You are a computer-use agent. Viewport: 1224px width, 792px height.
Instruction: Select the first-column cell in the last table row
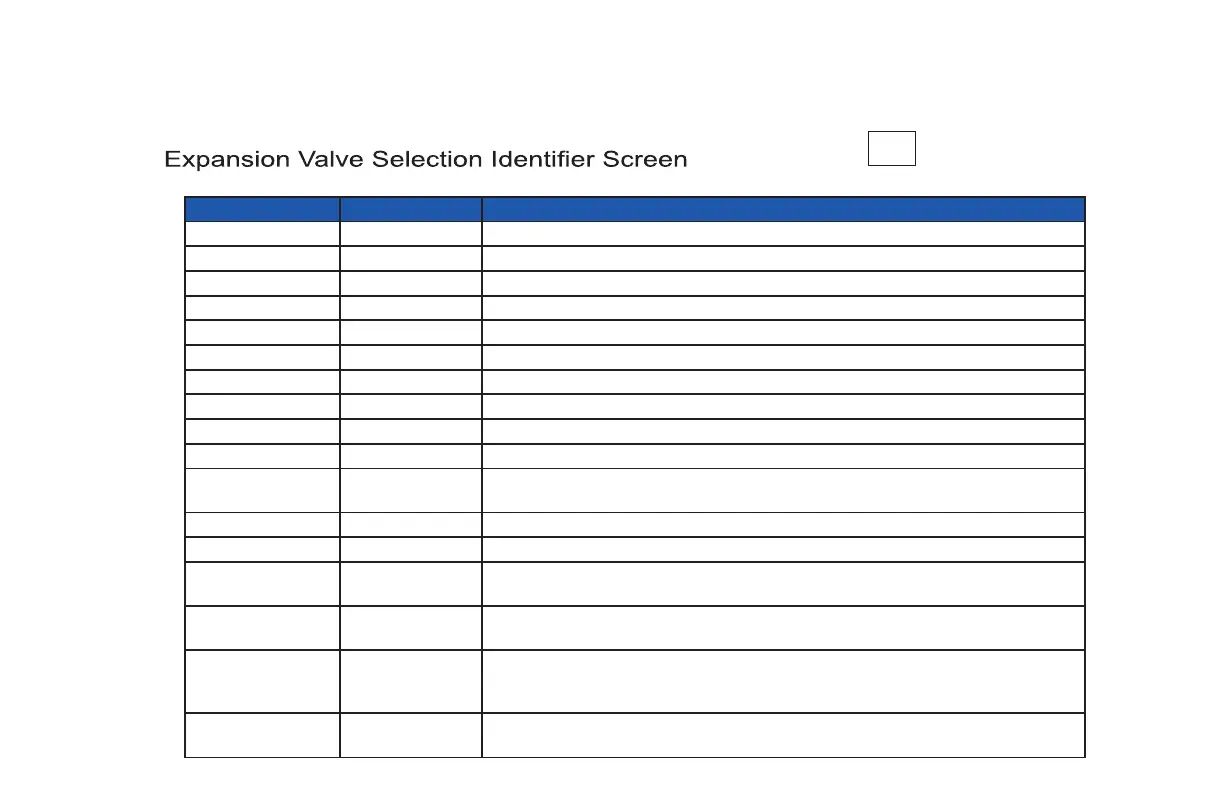(262, 735)
